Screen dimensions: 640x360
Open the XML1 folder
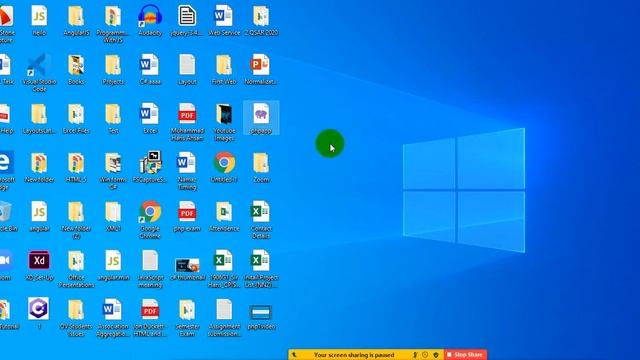(113, 216)
